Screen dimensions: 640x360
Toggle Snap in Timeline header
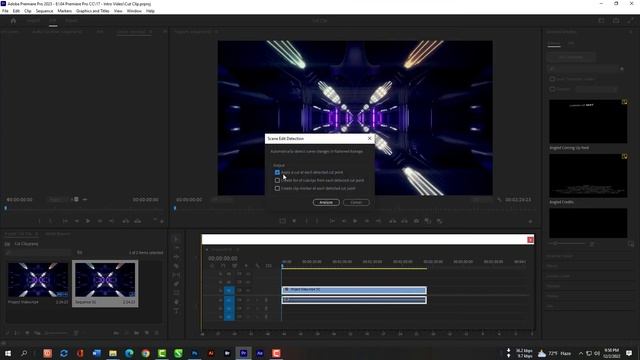pyautogui.click(x=223, y=266)
